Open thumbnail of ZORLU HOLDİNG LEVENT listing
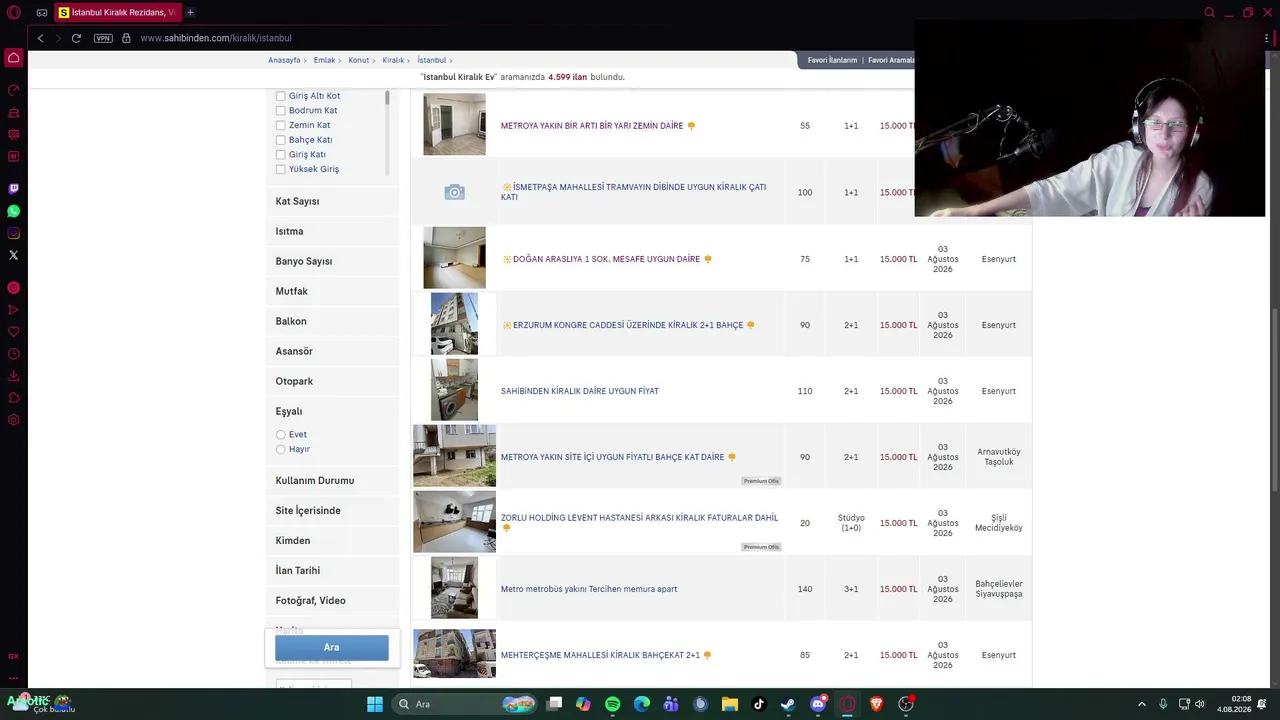Image resolution: width=1280 pixels, height=720 pixels. tap(454, 522)
